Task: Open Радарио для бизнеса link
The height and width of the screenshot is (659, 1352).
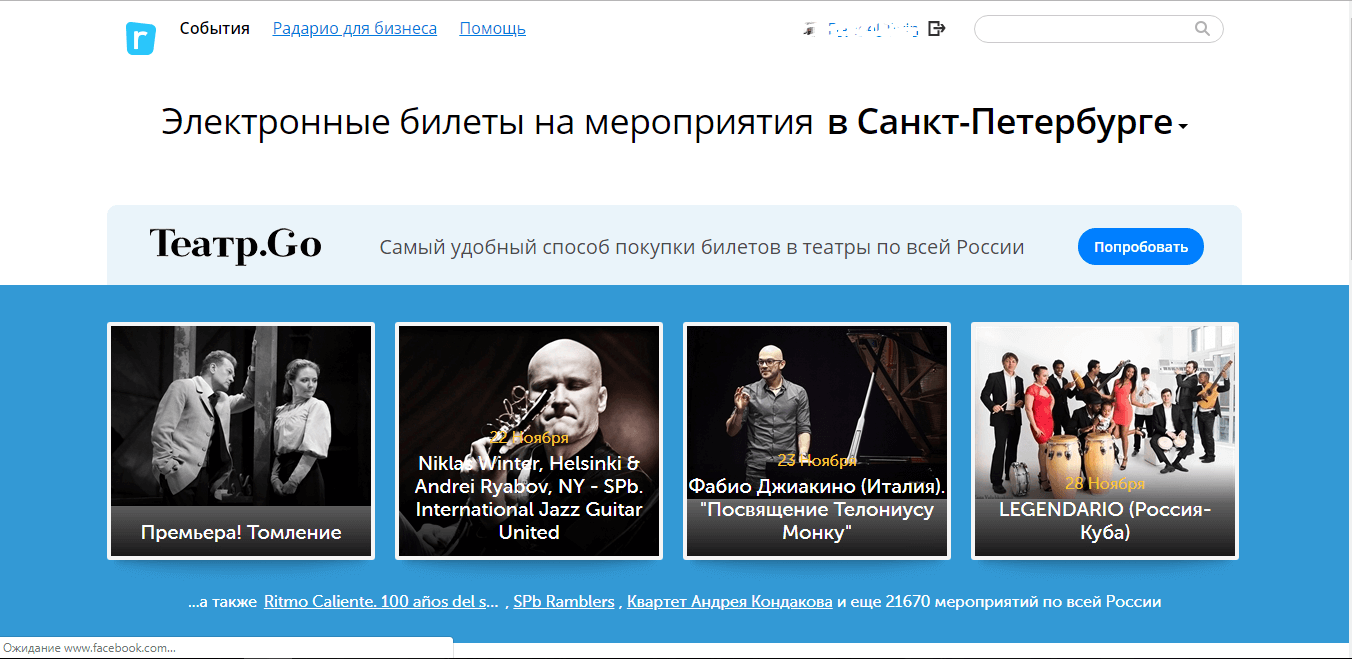Action: pos(354,28)
